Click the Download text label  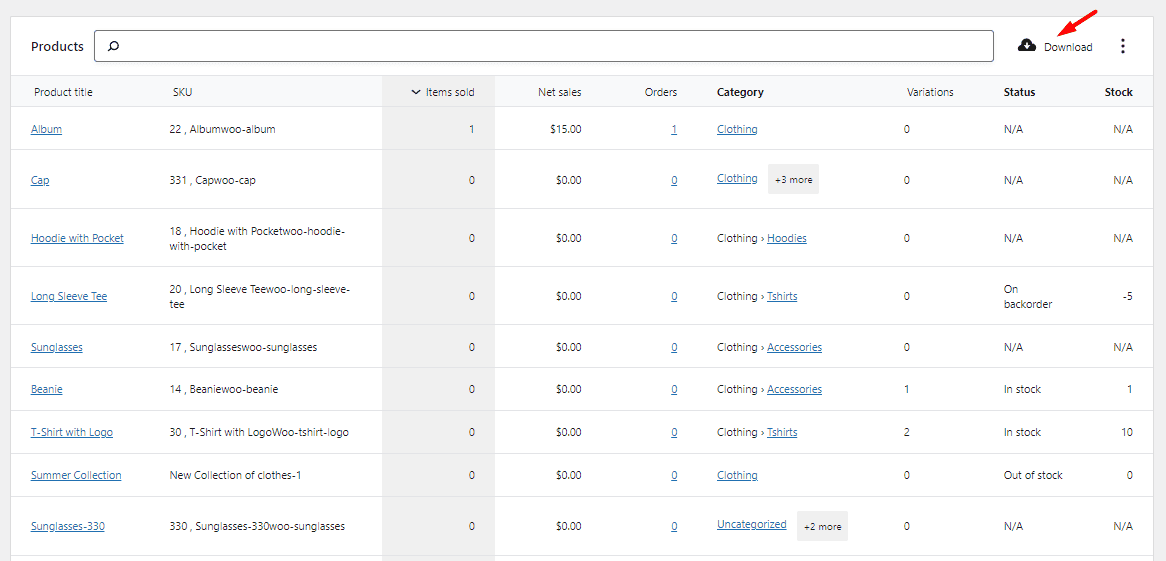1068,47
